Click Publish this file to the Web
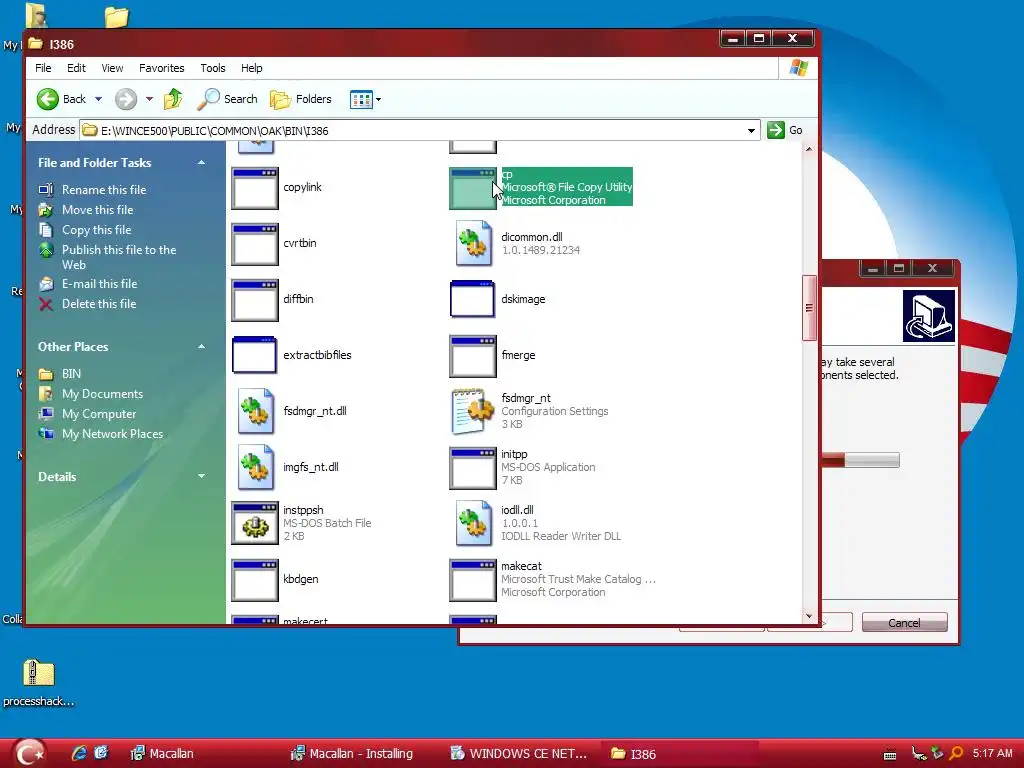Image resolution: width=1024 pixels, height=768 pixels. pyautogui.click(x=119, y=257)
